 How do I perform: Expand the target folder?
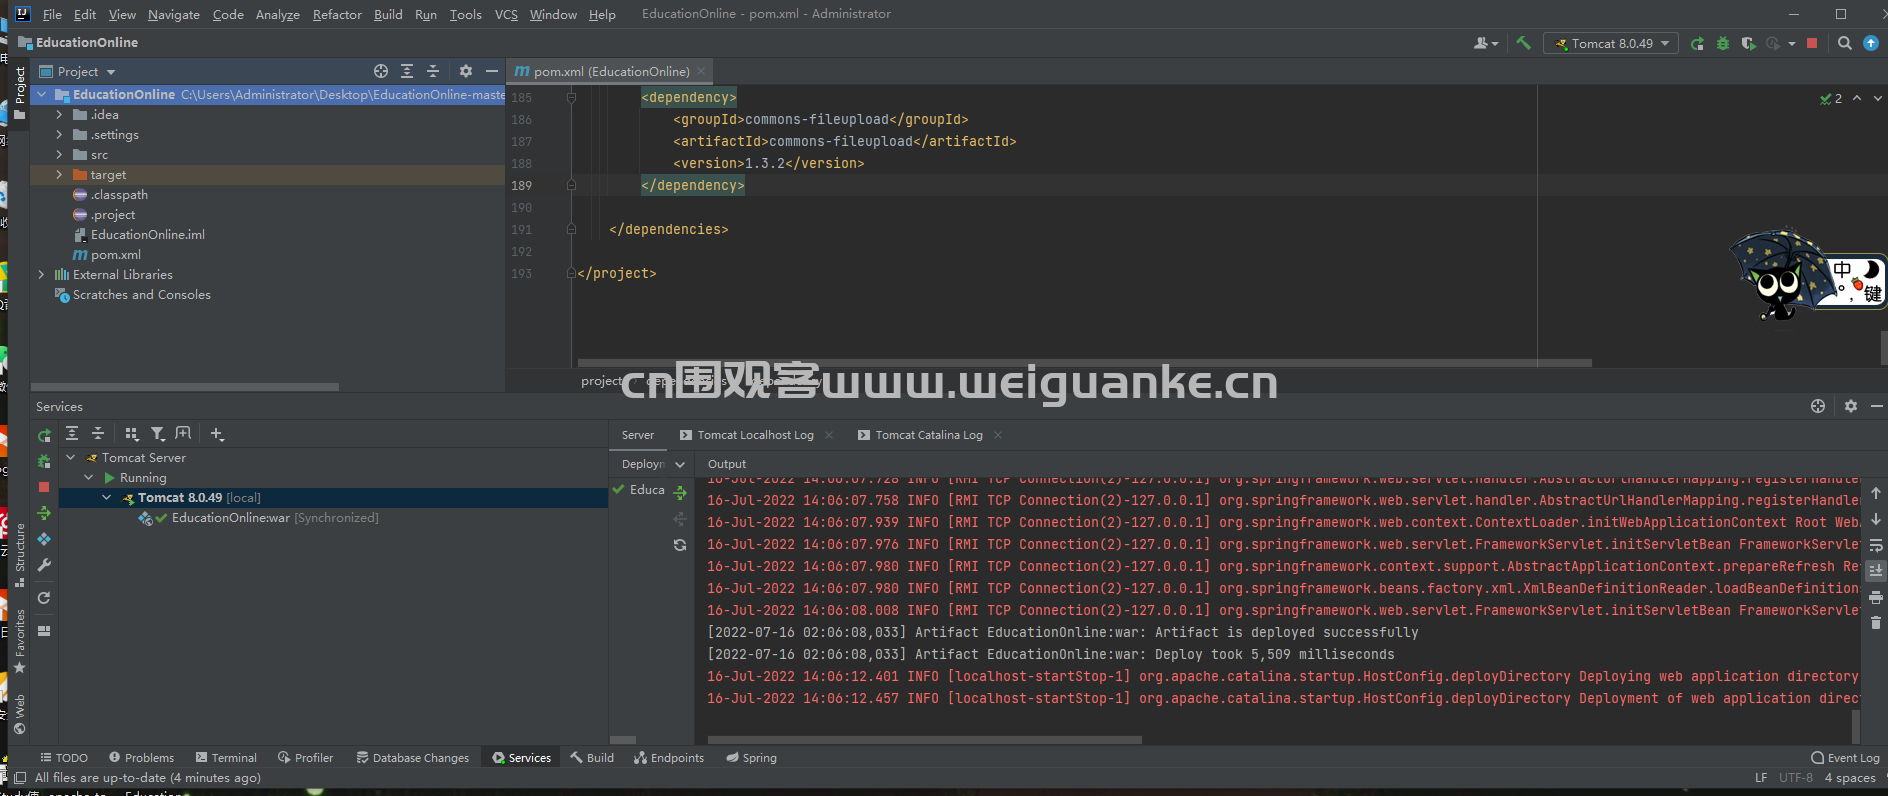click(x=59, y=175)
